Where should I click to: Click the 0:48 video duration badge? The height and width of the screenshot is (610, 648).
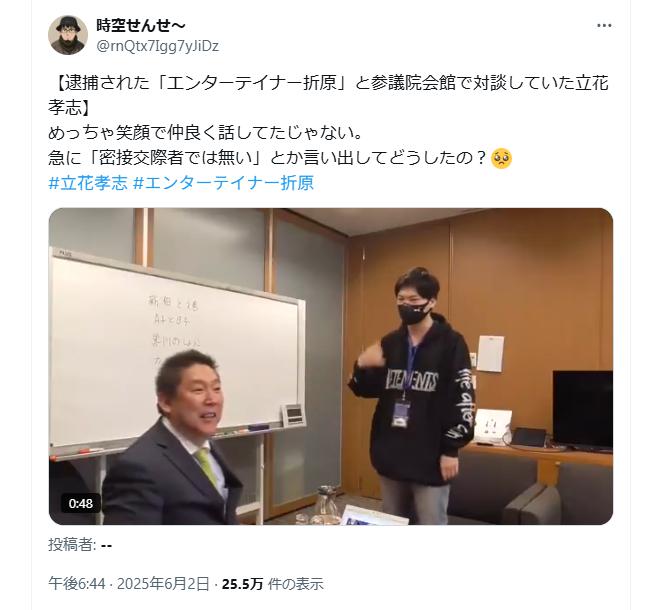81,503
